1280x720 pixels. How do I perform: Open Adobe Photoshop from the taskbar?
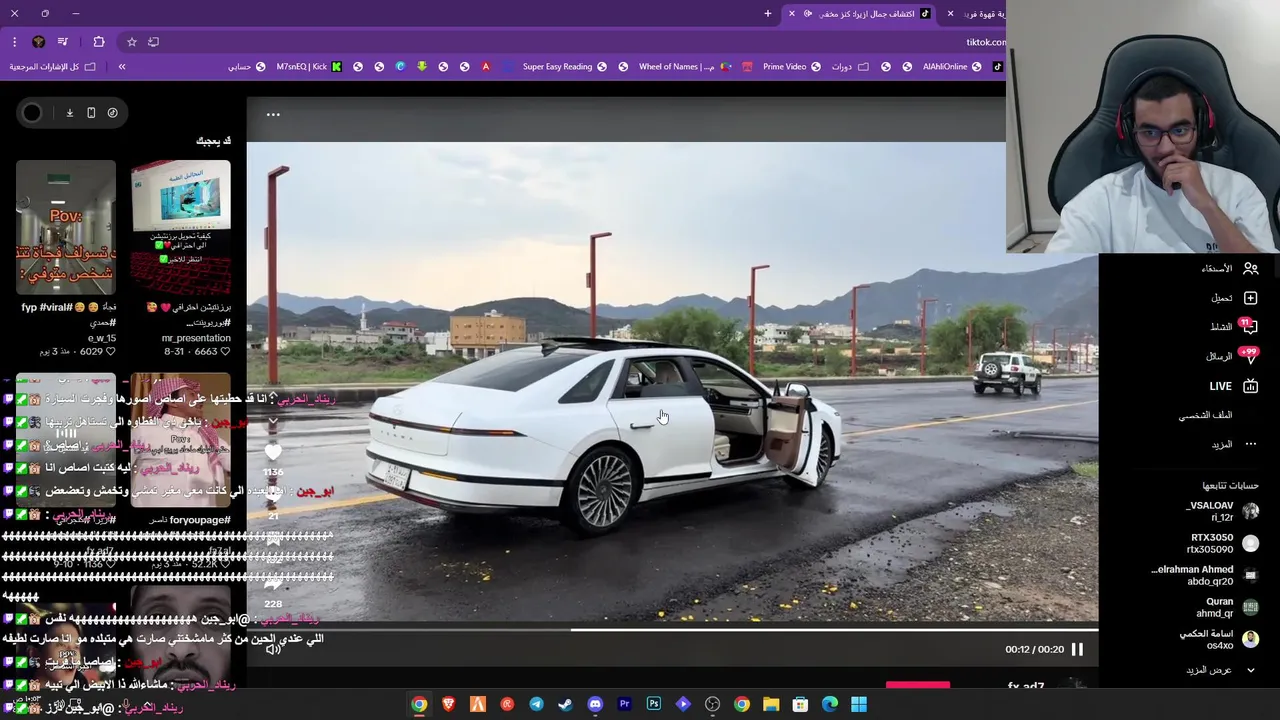coord(654,704)
